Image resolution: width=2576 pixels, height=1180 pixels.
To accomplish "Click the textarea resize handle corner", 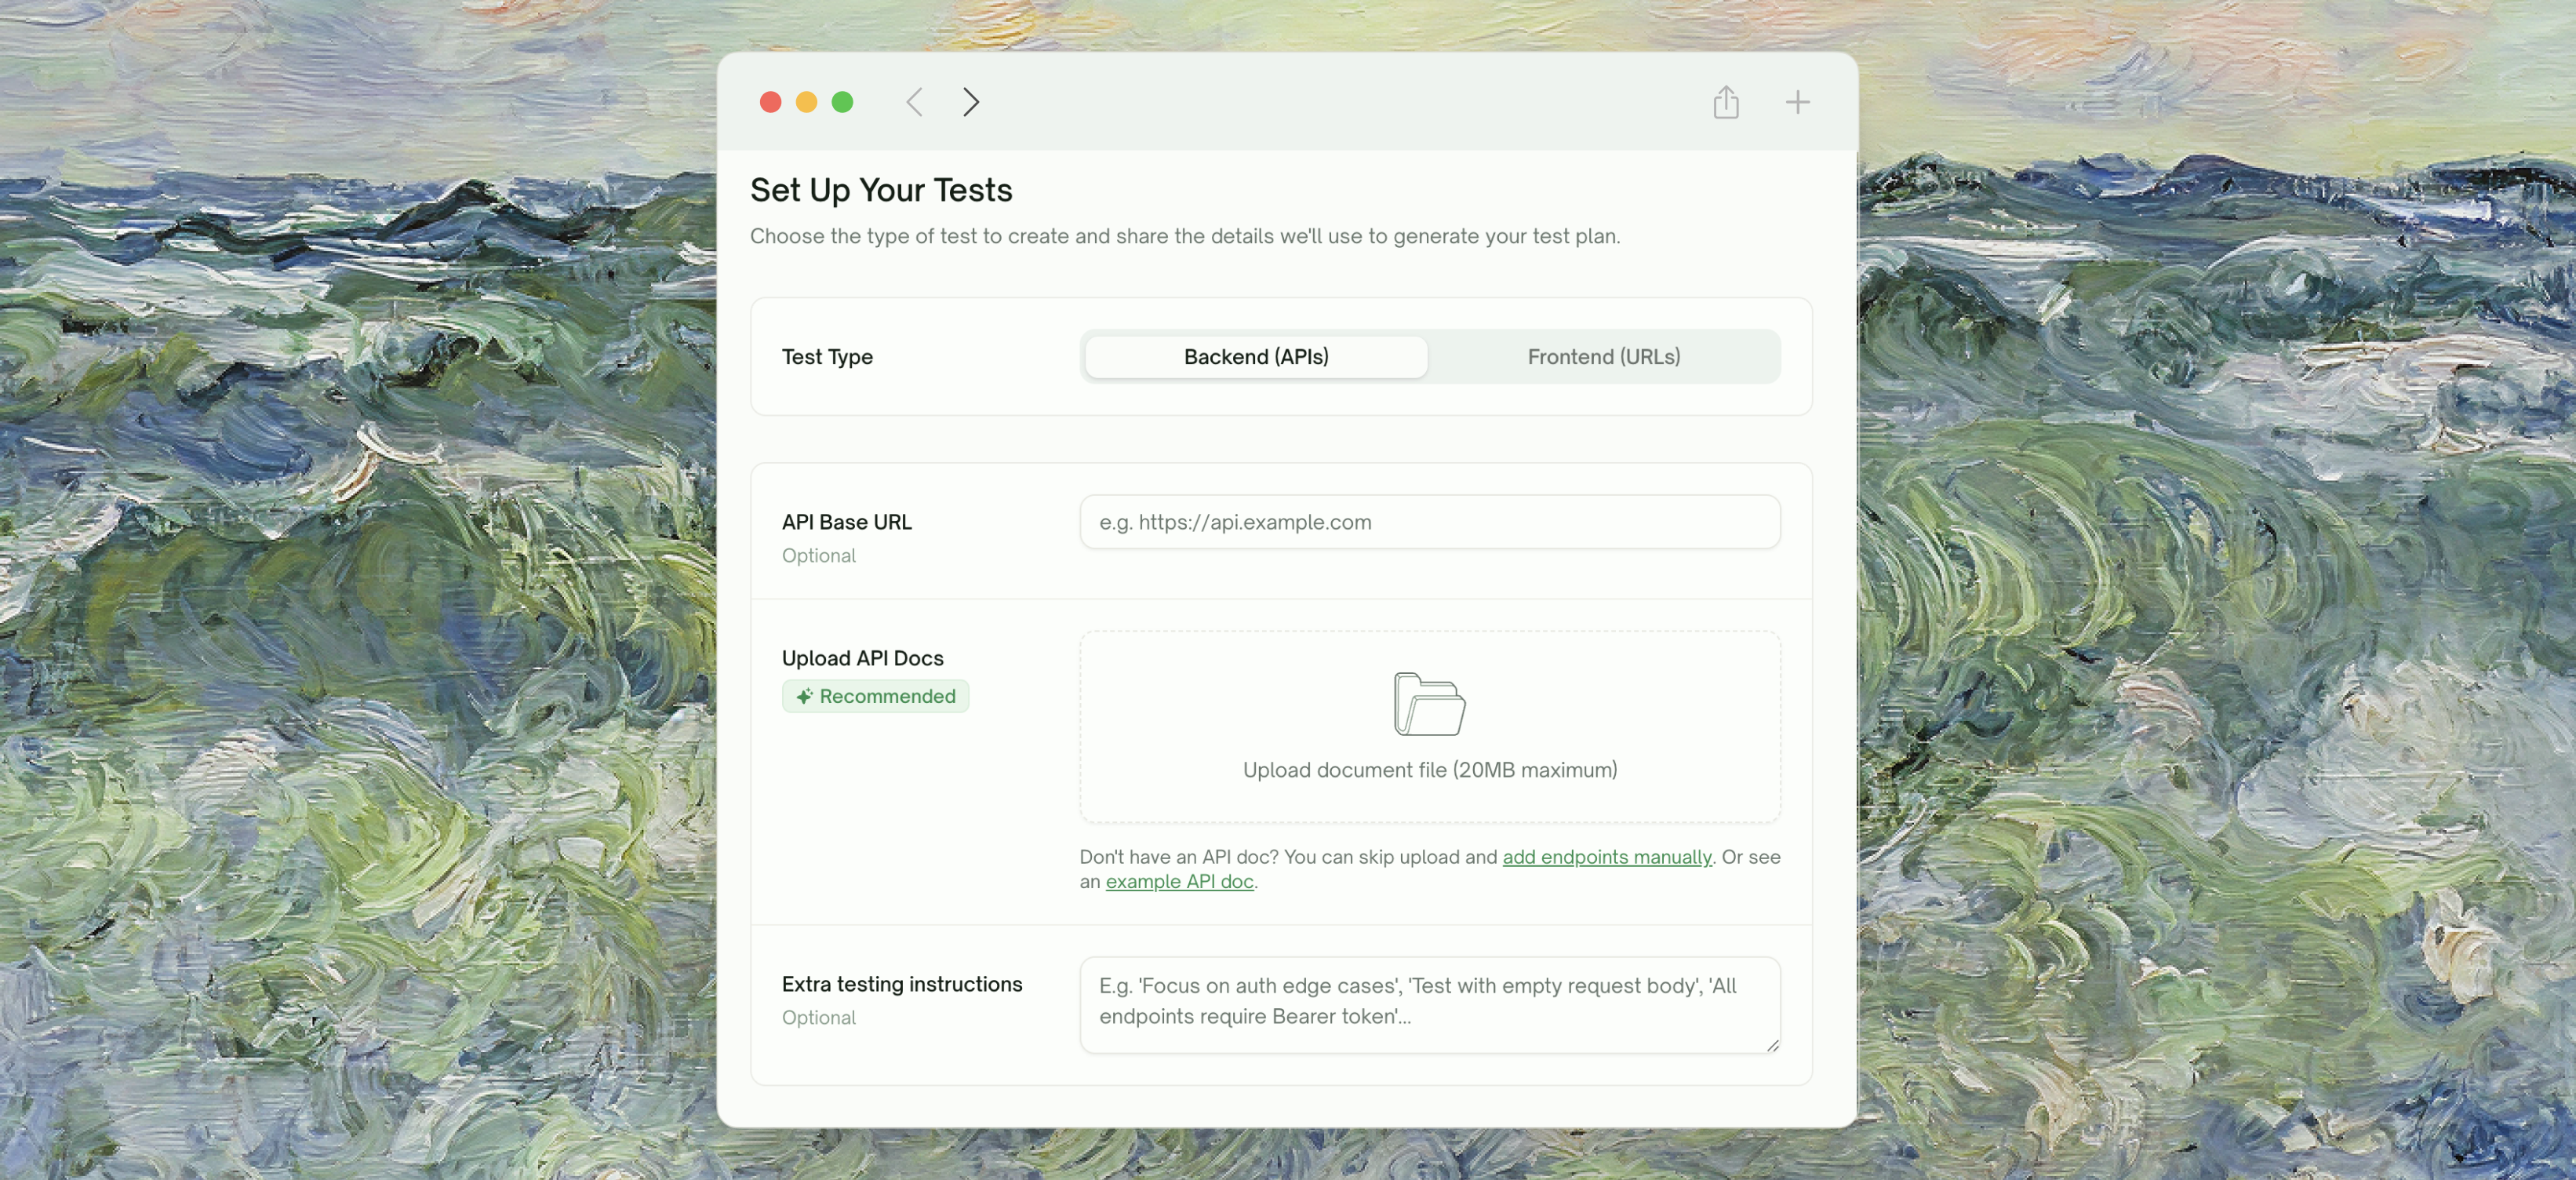I will click(1772, 1044).
